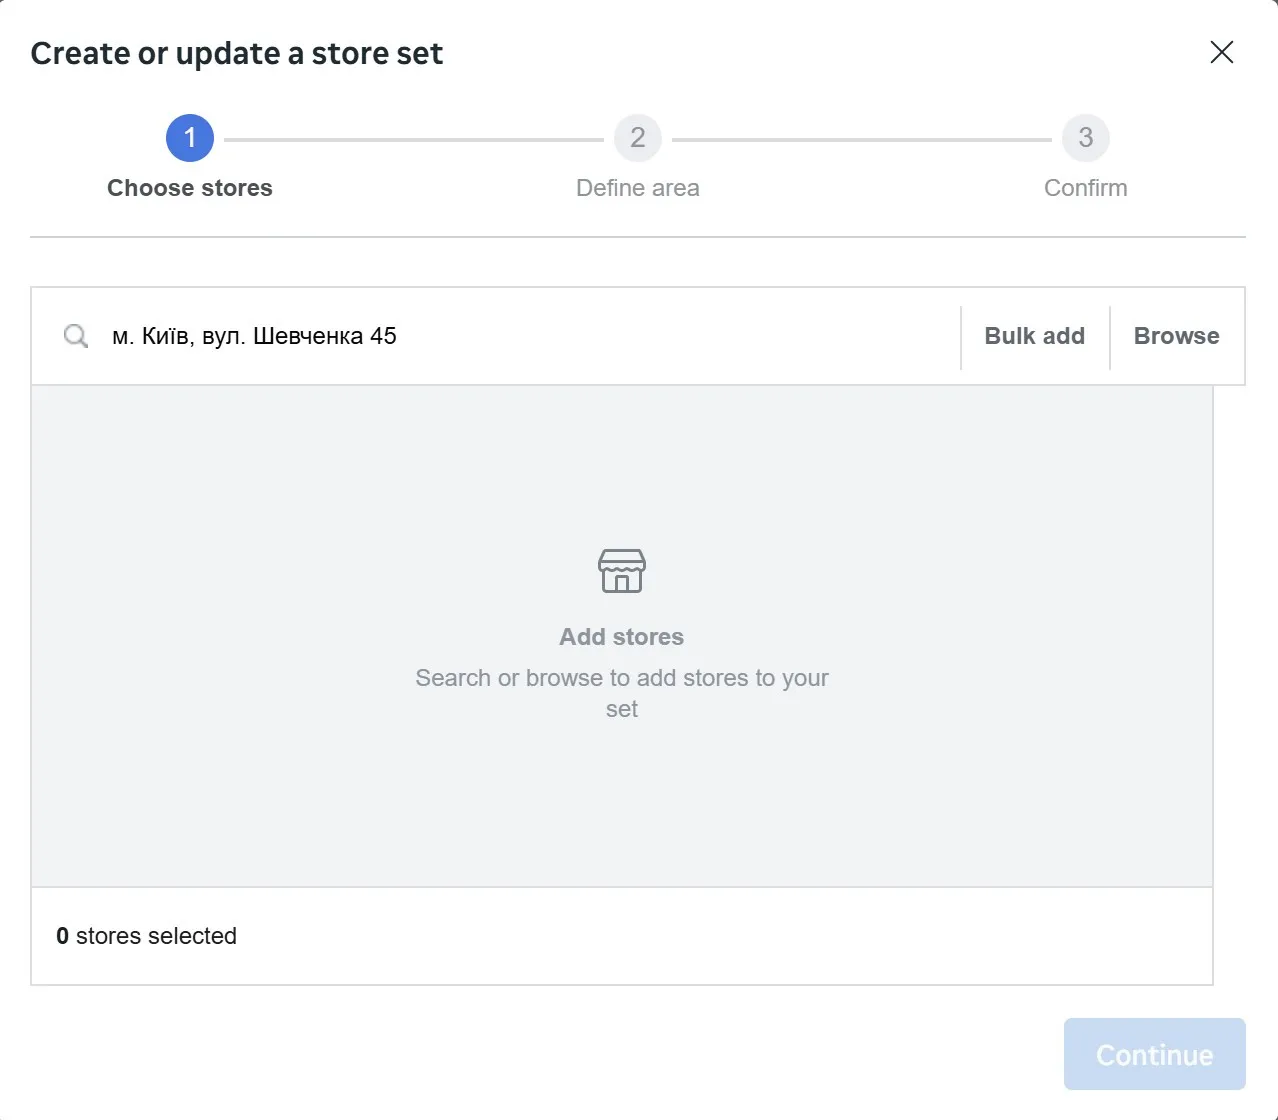Image resolution: width=1278 pixels, height=1120 pixels.
Task: Select the step 3 circle
Action: tap(1085, 138)
